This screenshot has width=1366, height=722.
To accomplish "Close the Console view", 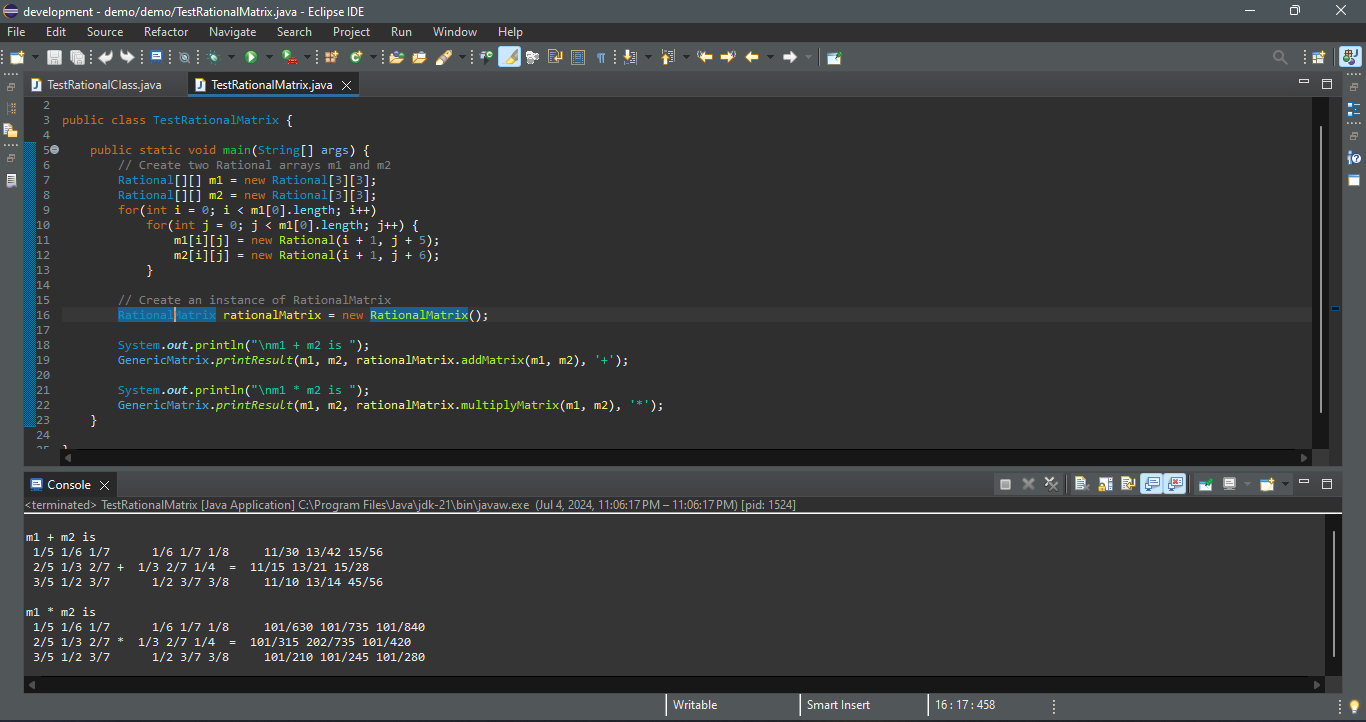I will pyautogui.click(x=104, y=485).
